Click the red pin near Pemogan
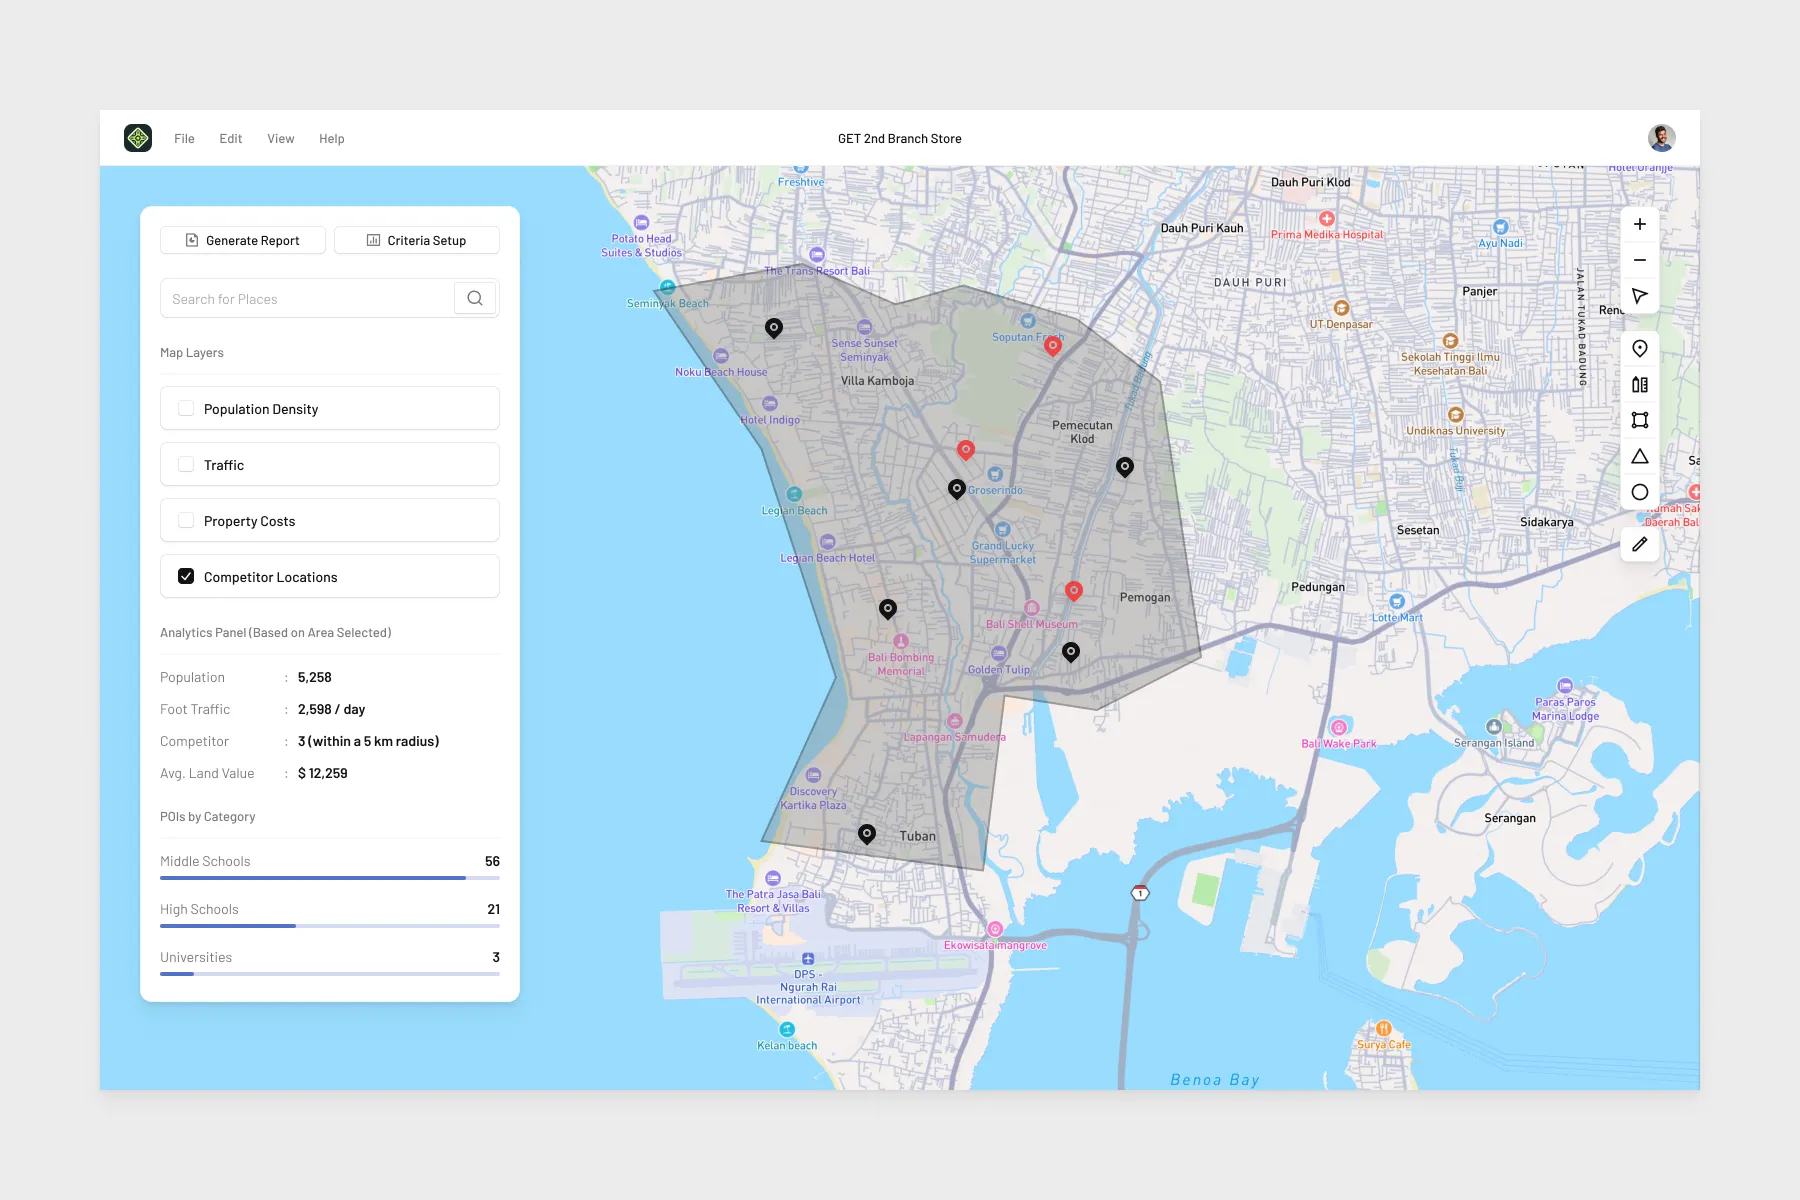The image size is (1800, 1200). [x=1074, y=591]
